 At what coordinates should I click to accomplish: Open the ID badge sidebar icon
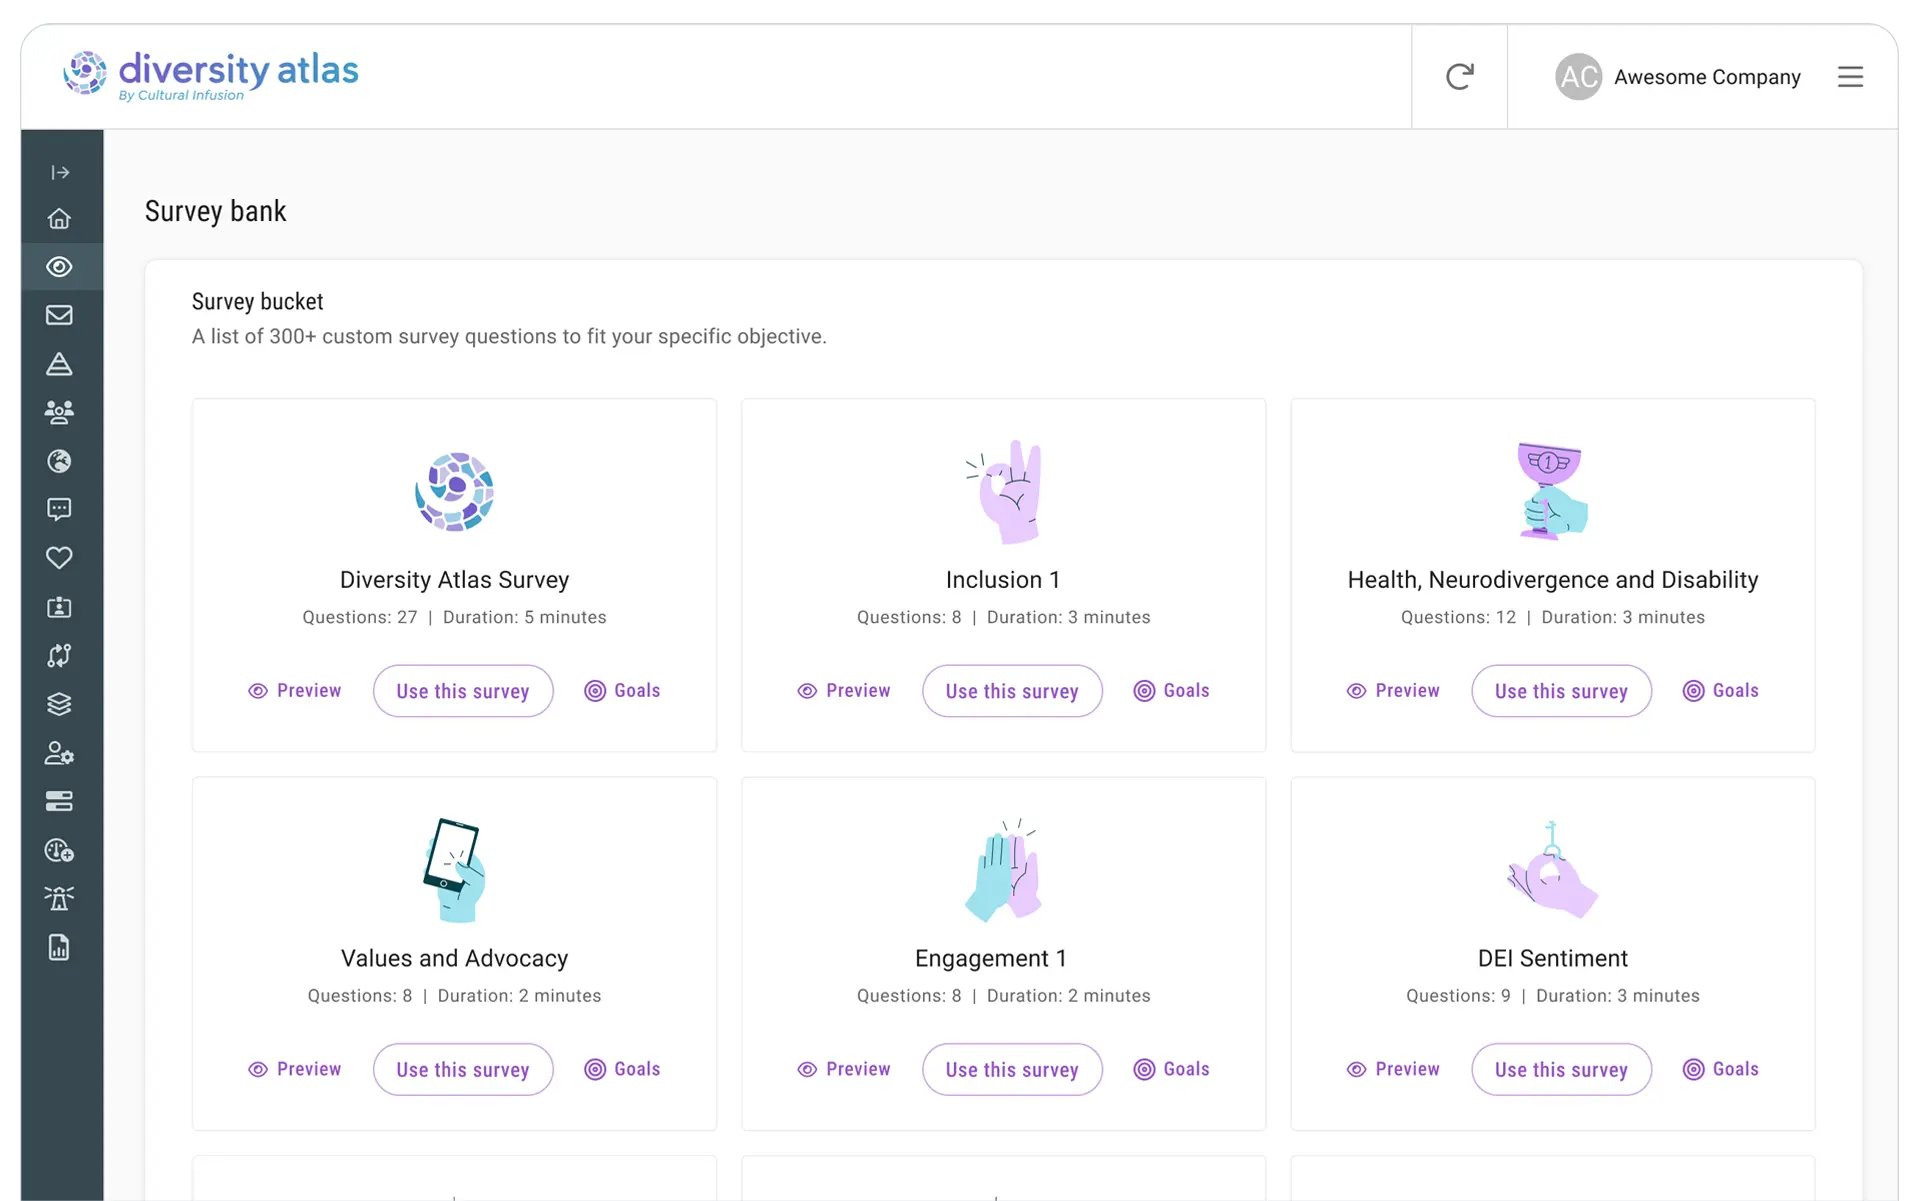coord(60,607)
